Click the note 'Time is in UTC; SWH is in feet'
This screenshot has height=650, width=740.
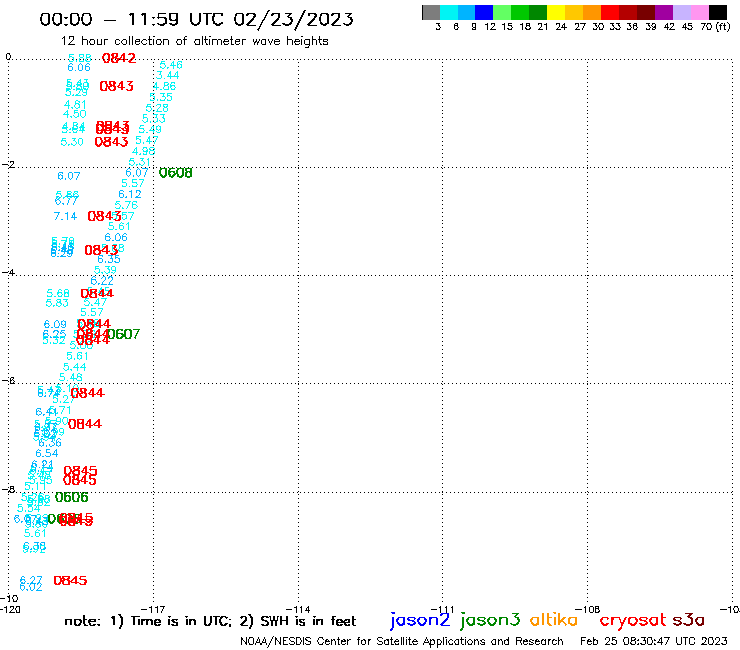210,621
